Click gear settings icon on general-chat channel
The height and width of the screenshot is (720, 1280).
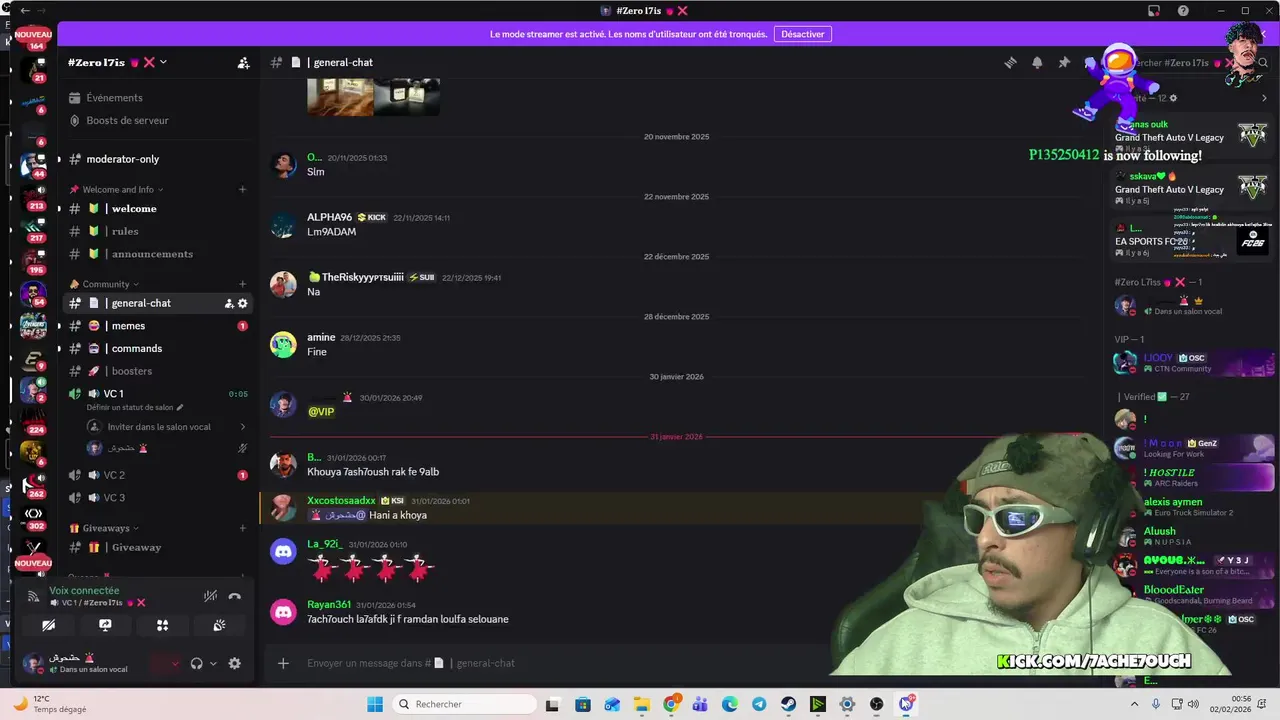243,303
